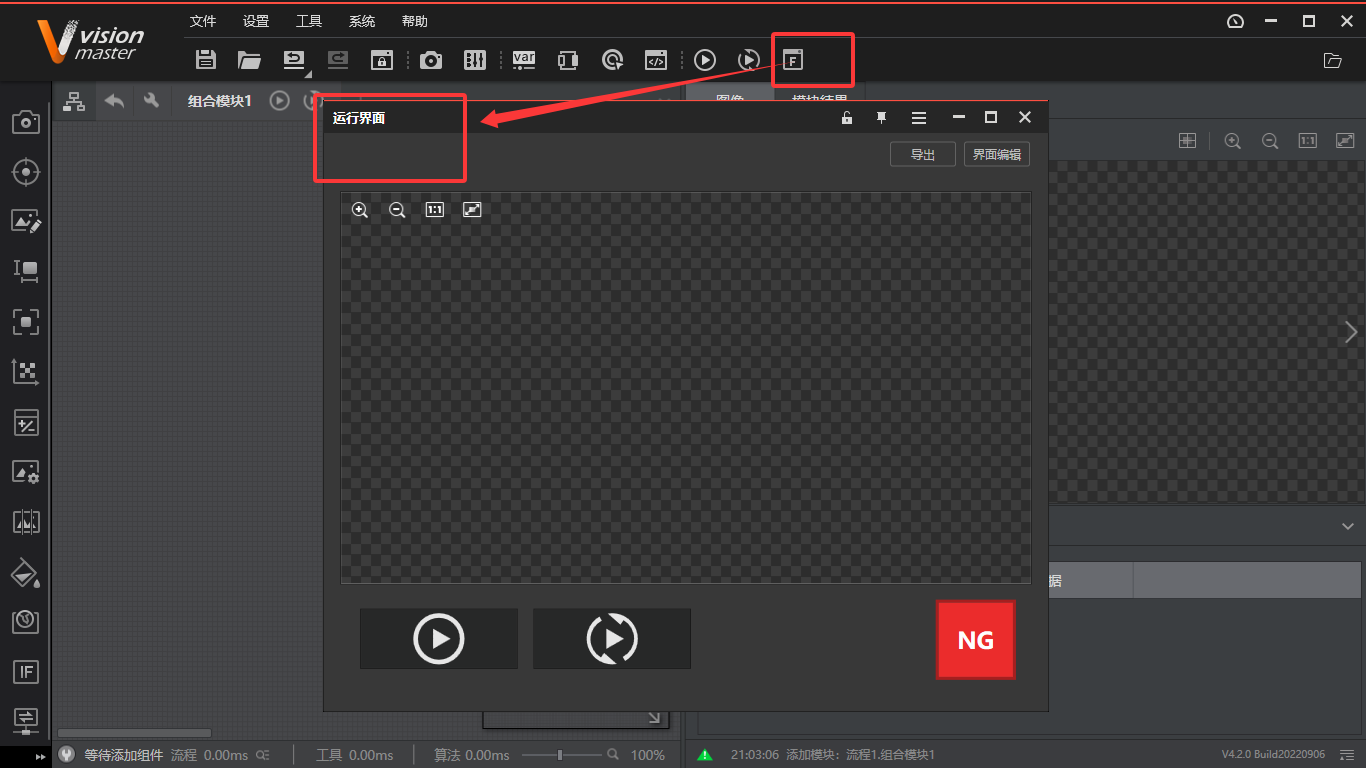Image resolution: width=1366 pixels, height=768 pixels.
Task: Open the script editor icon in the toolbar
Action: point(655,60)
